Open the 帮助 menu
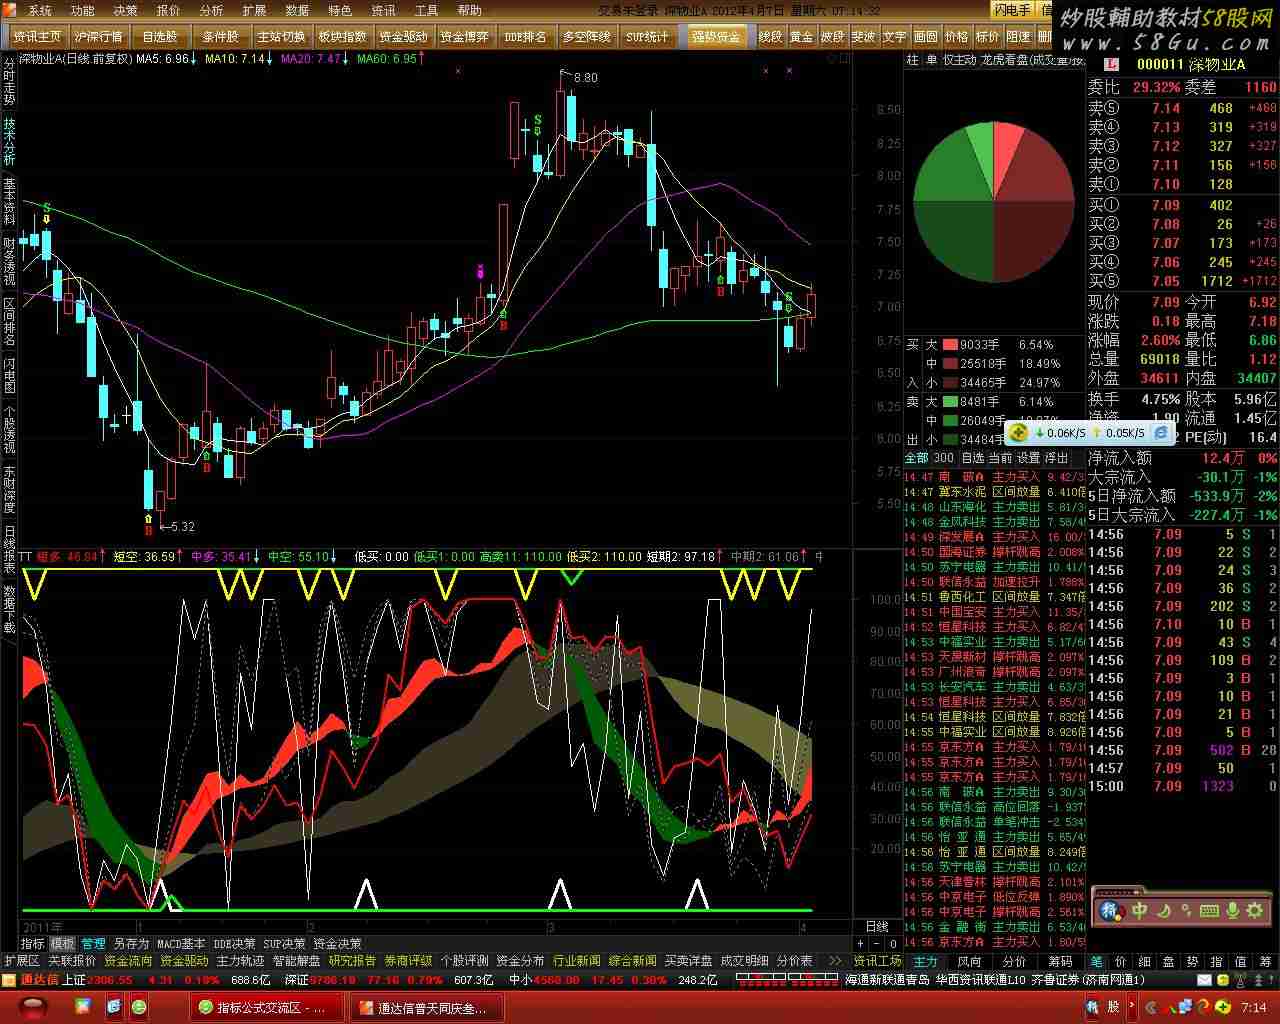The image size is (1280, 1024). [x=469, y=11]
